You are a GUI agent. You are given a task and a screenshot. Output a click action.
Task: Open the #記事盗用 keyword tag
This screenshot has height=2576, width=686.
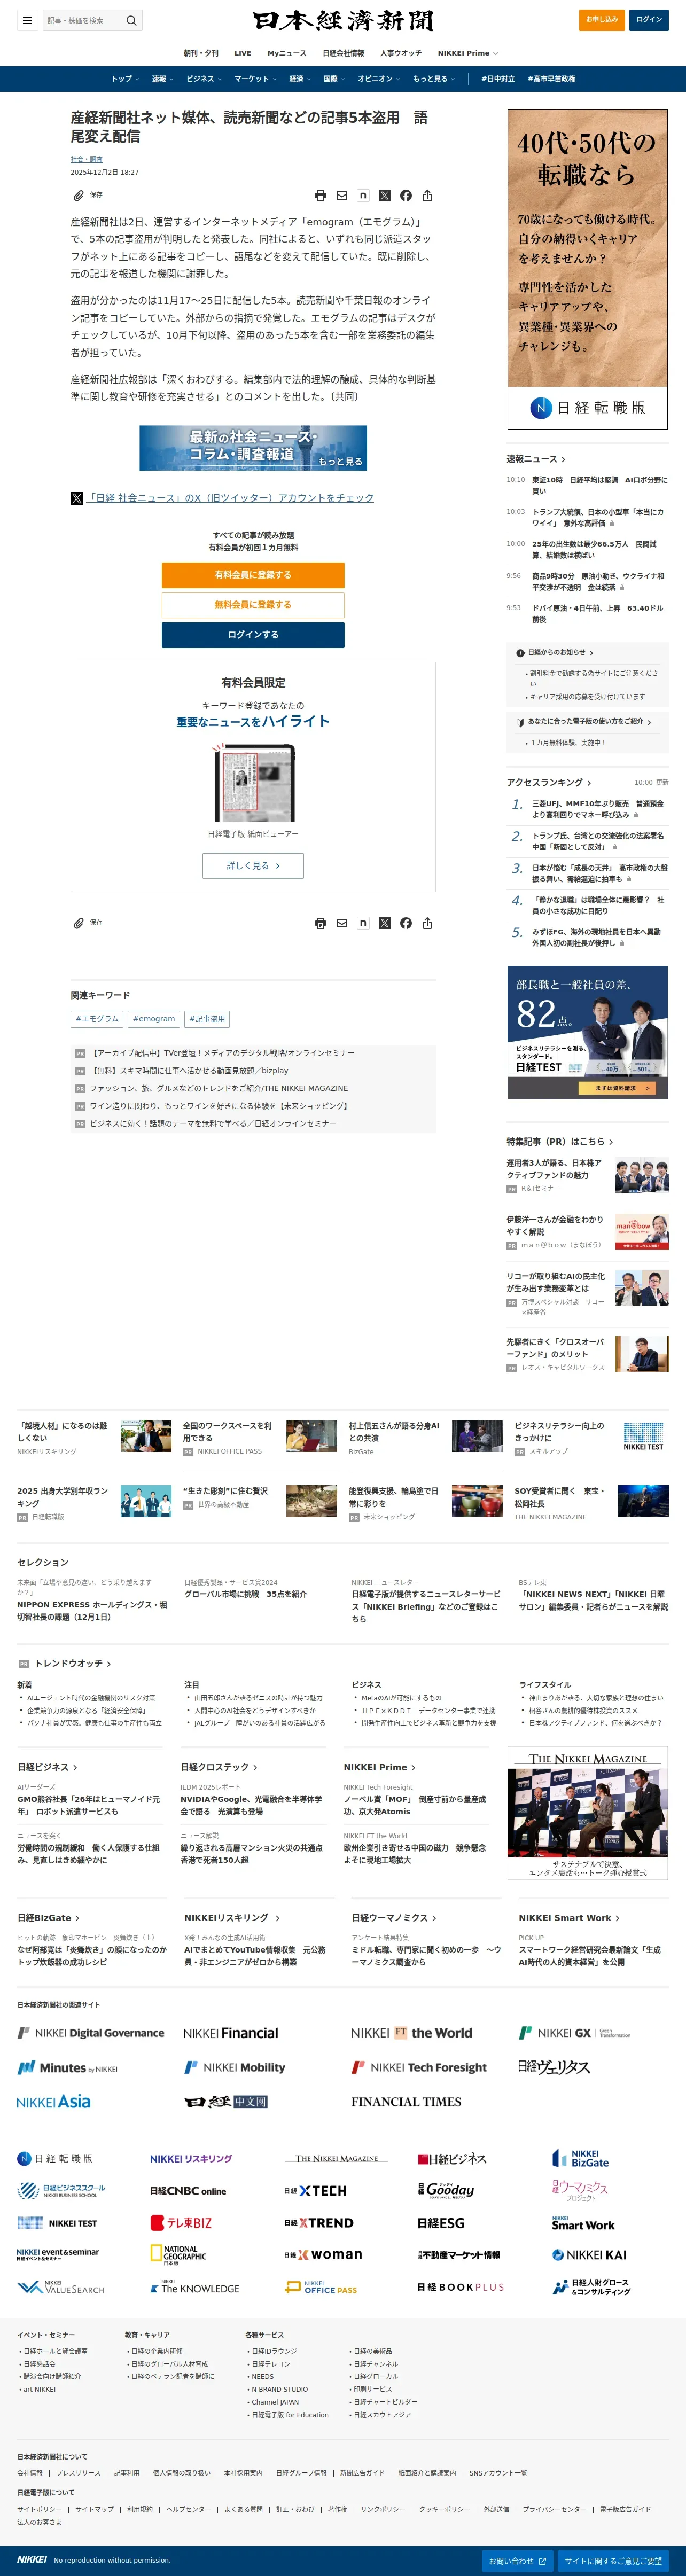(207, 1019)
